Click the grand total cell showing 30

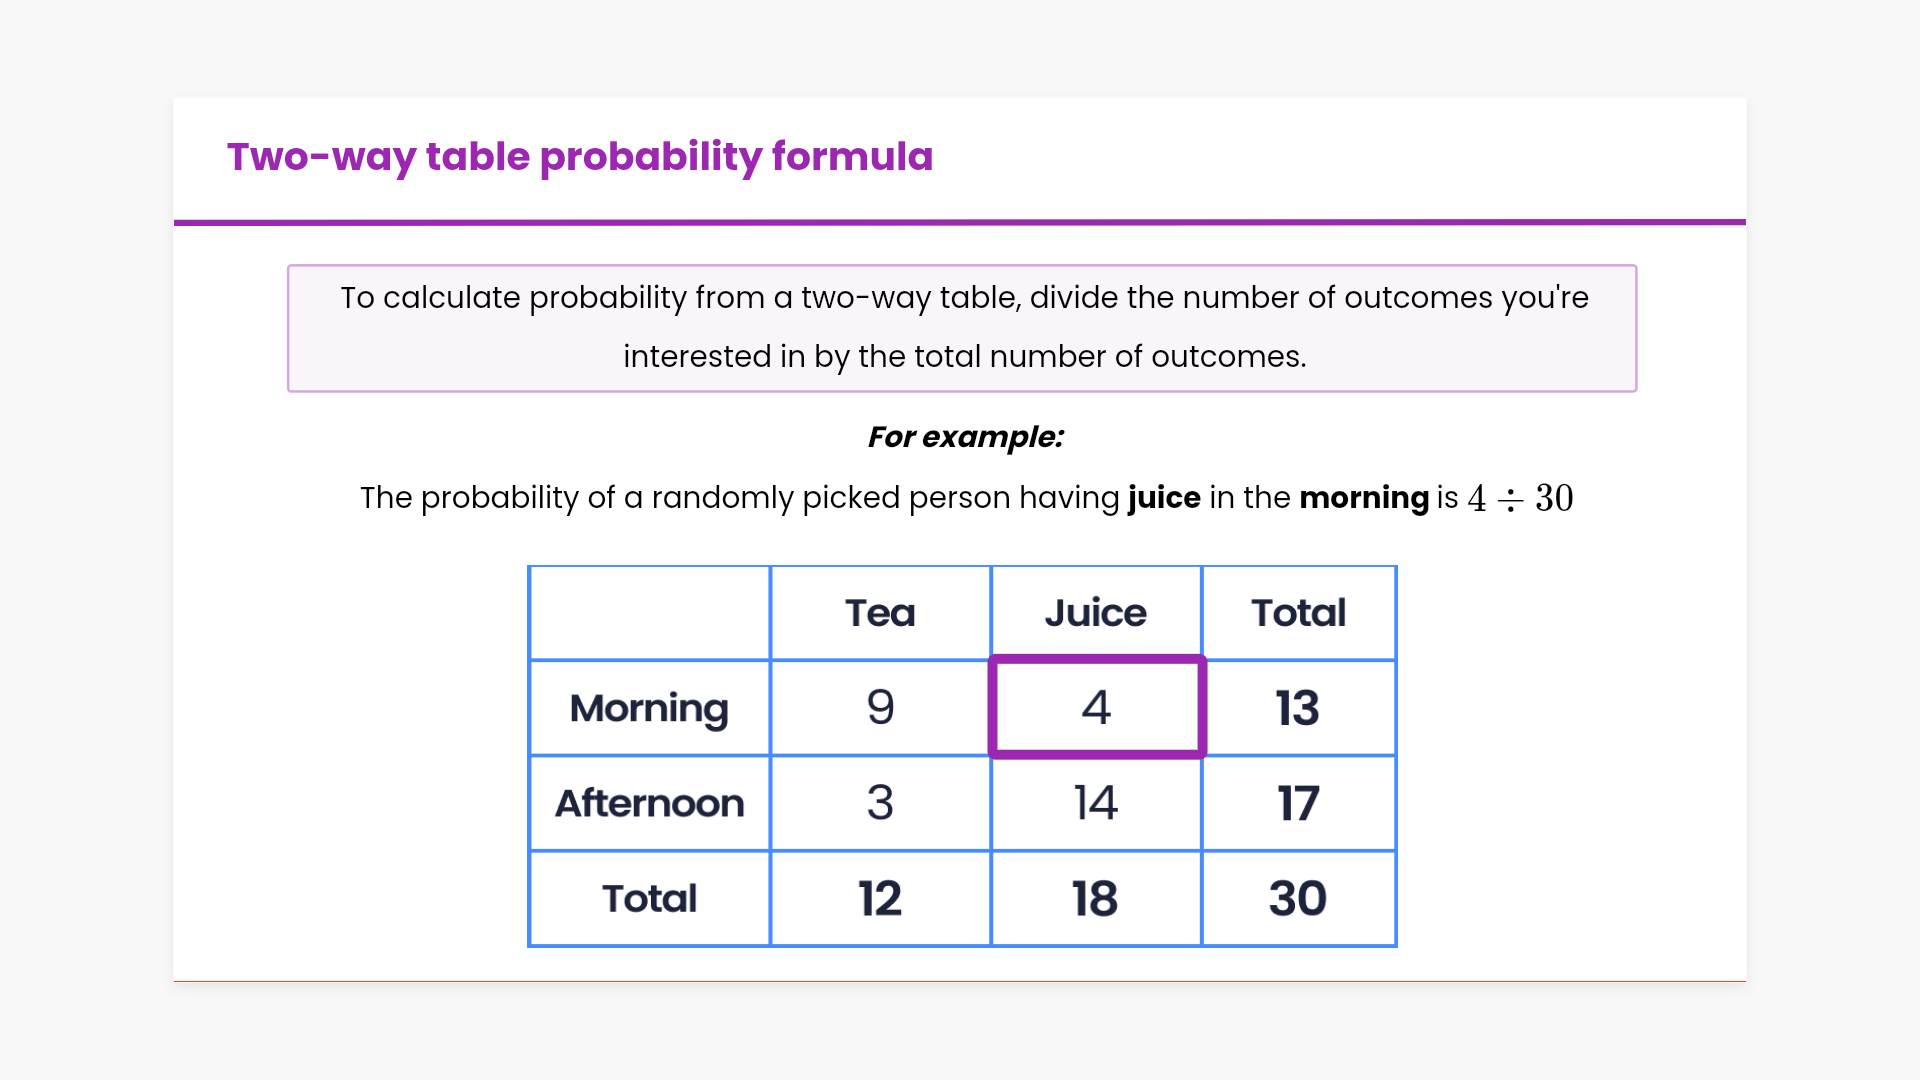tap(1298, 898)
